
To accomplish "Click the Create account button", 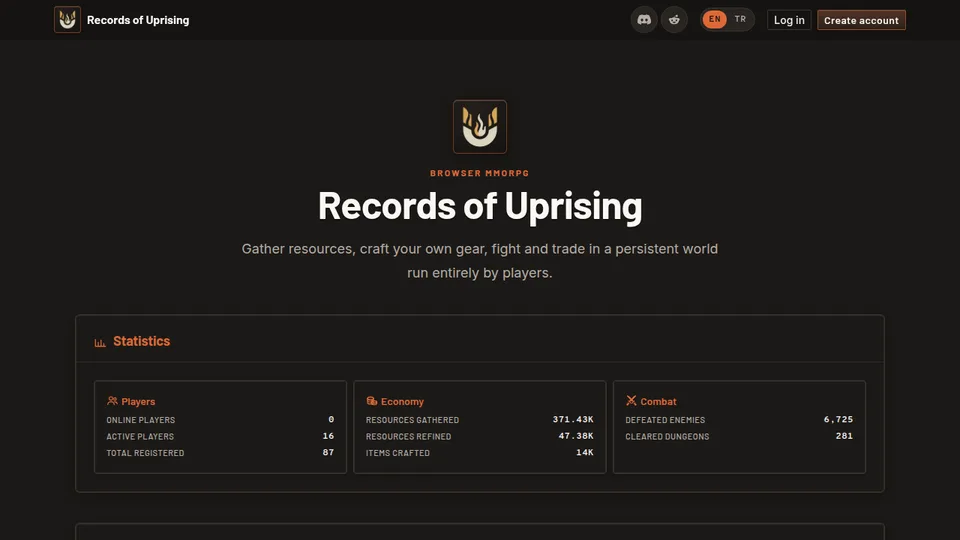I will (861, 20).
